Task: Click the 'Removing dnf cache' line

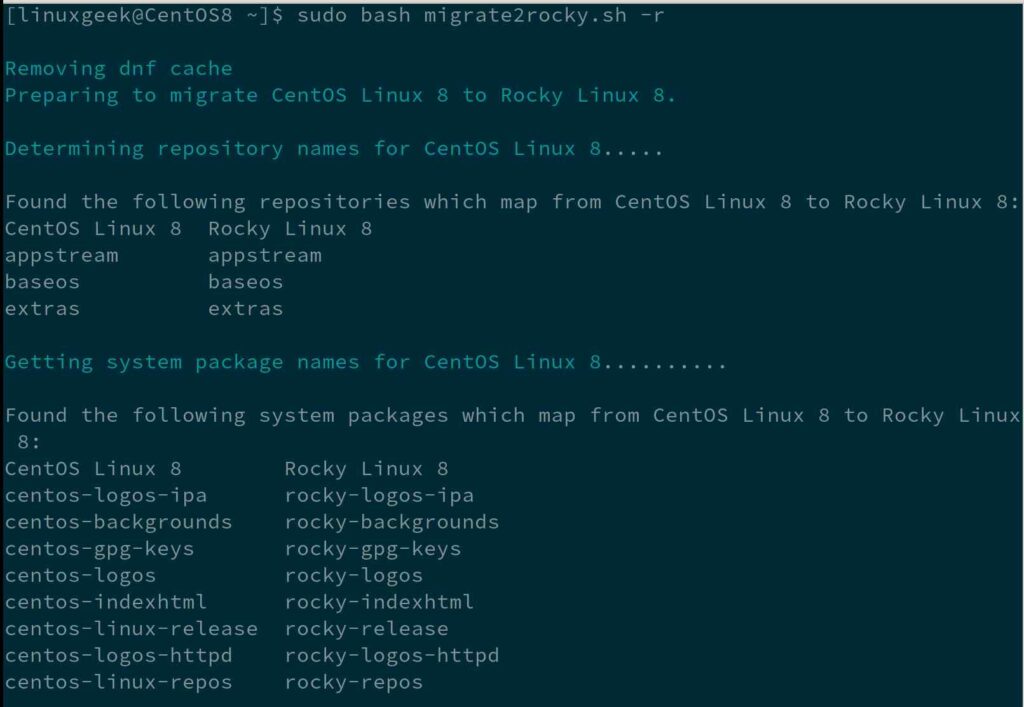Action: tap(118, 69)
